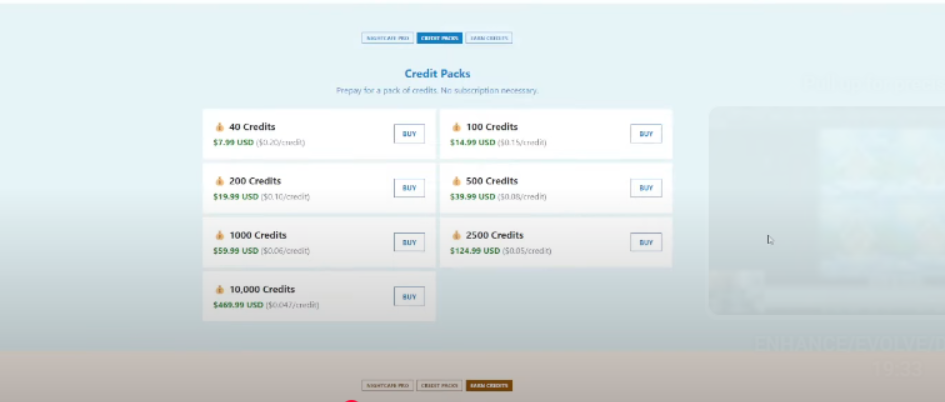Click the credit icon beside 100 Credits
This screenshot has height=402, width=945.
coord(456,127)
